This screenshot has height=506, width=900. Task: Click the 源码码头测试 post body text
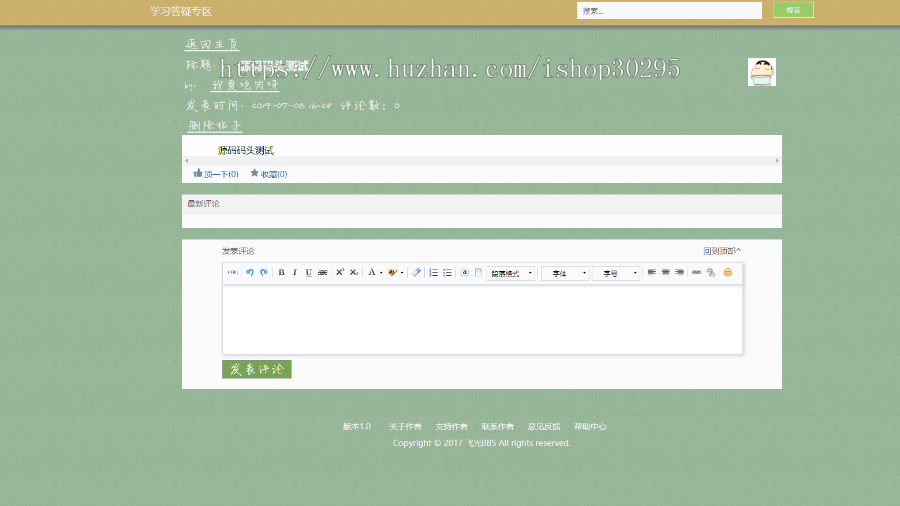pyautogui.click(x=246, y=150)
